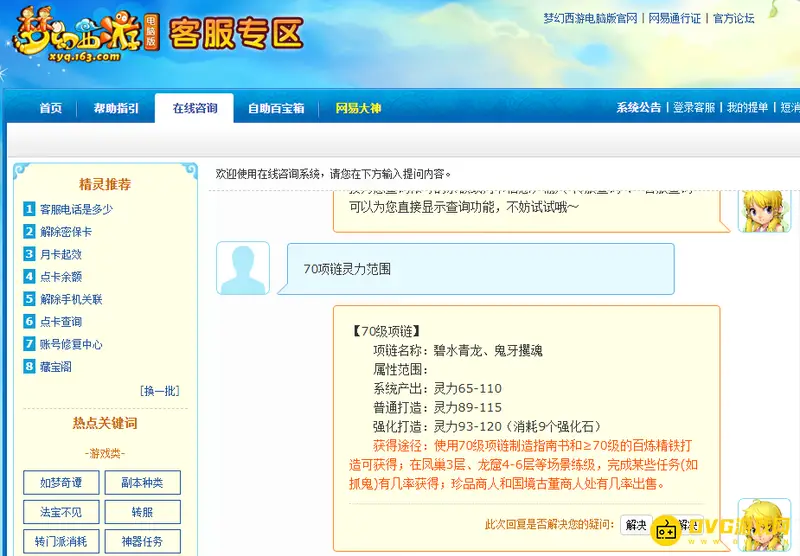Viewport: 800px width, 556px height.
Task: Open 点卡查询 recommendation
Action: click(x=61, y=321)
